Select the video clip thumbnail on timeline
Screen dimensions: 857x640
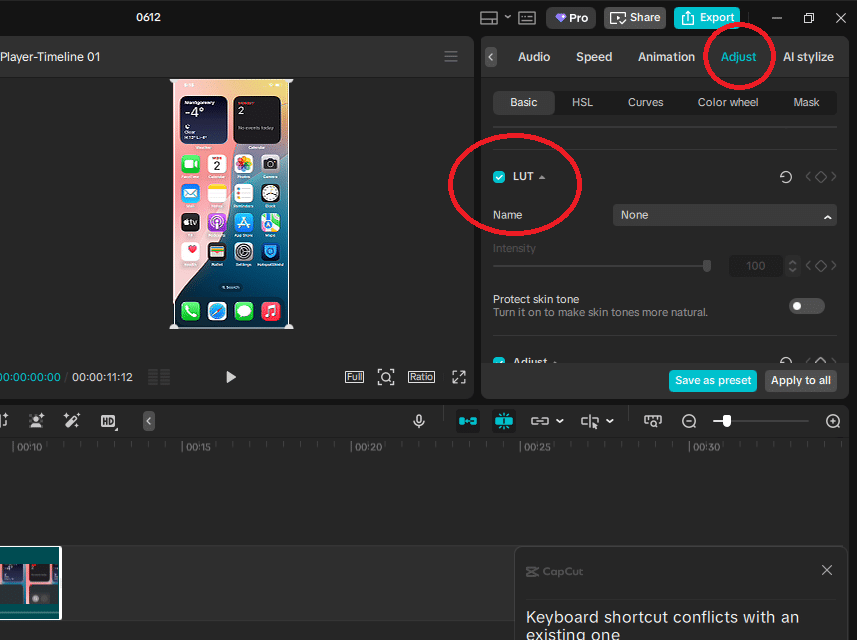(30, 583)
